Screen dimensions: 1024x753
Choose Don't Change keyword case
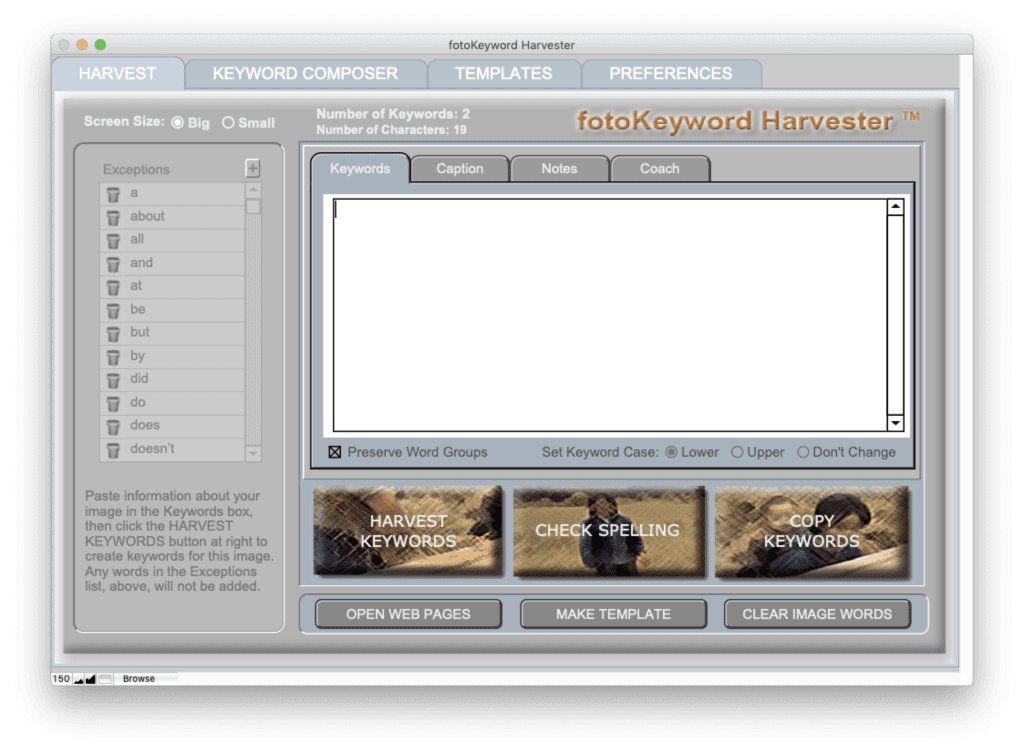803,452
